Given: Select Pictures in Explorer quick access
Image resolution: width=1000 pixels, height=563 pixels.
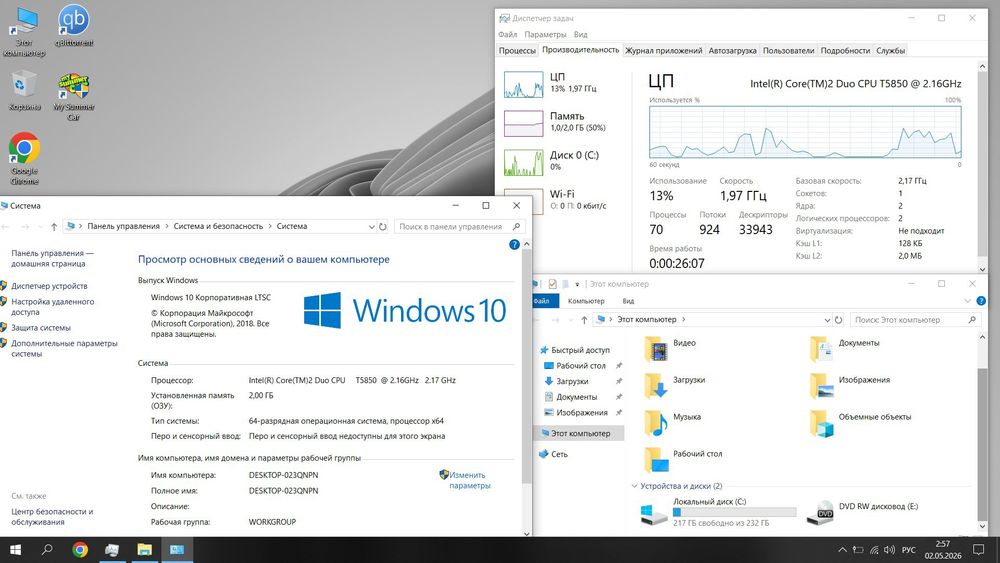Looking at the screenshot, I should (x=582, y=413).
